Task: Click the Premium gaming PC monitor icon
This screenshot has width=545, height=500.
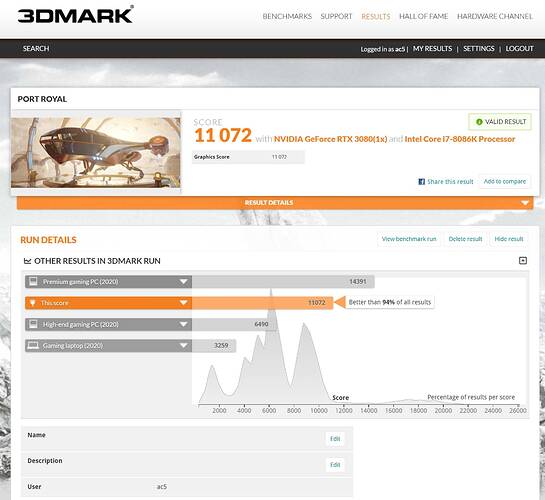Action: (x=33, y=281)
